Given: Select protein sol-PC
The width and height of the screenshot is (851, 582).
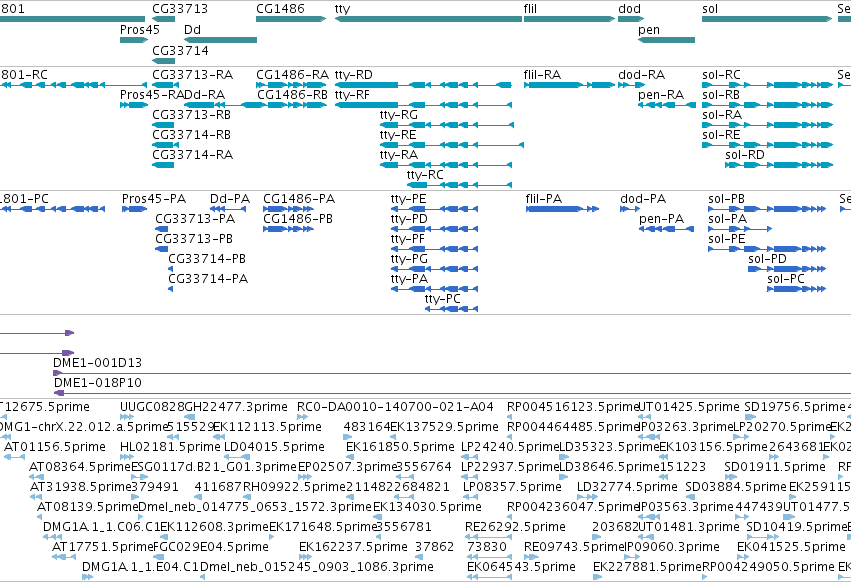Looking at the screenshot, I should click(x=796, y=289).
